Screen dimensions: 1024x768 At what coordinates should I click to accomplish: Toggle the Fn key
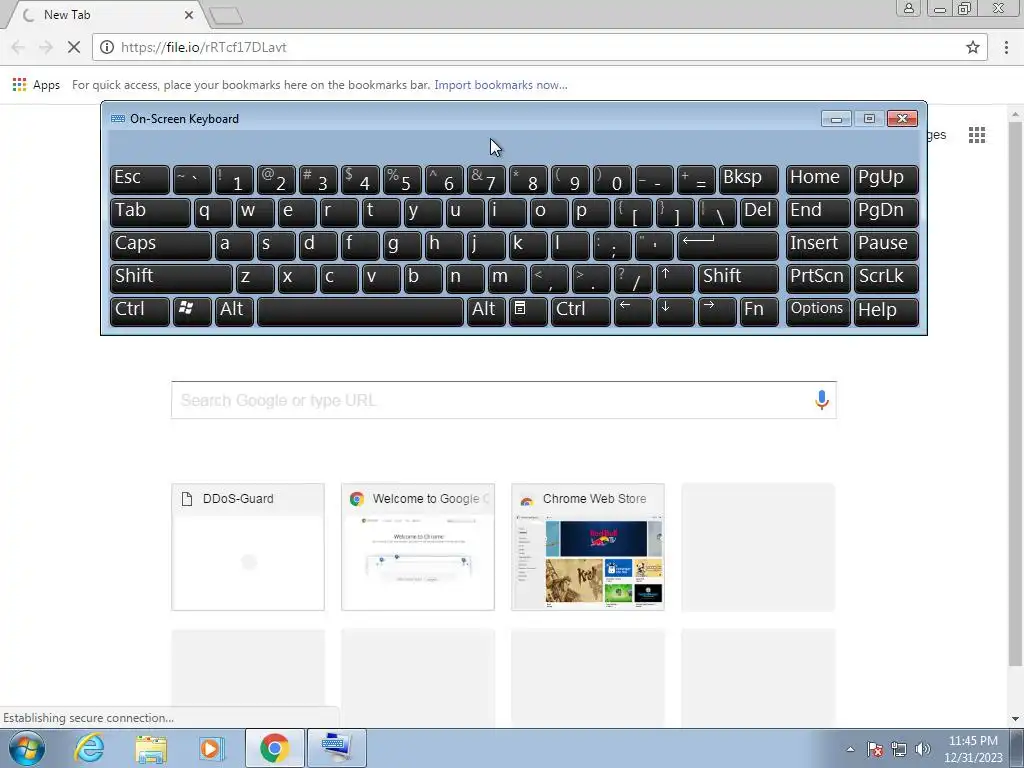[x=760, y=310]
